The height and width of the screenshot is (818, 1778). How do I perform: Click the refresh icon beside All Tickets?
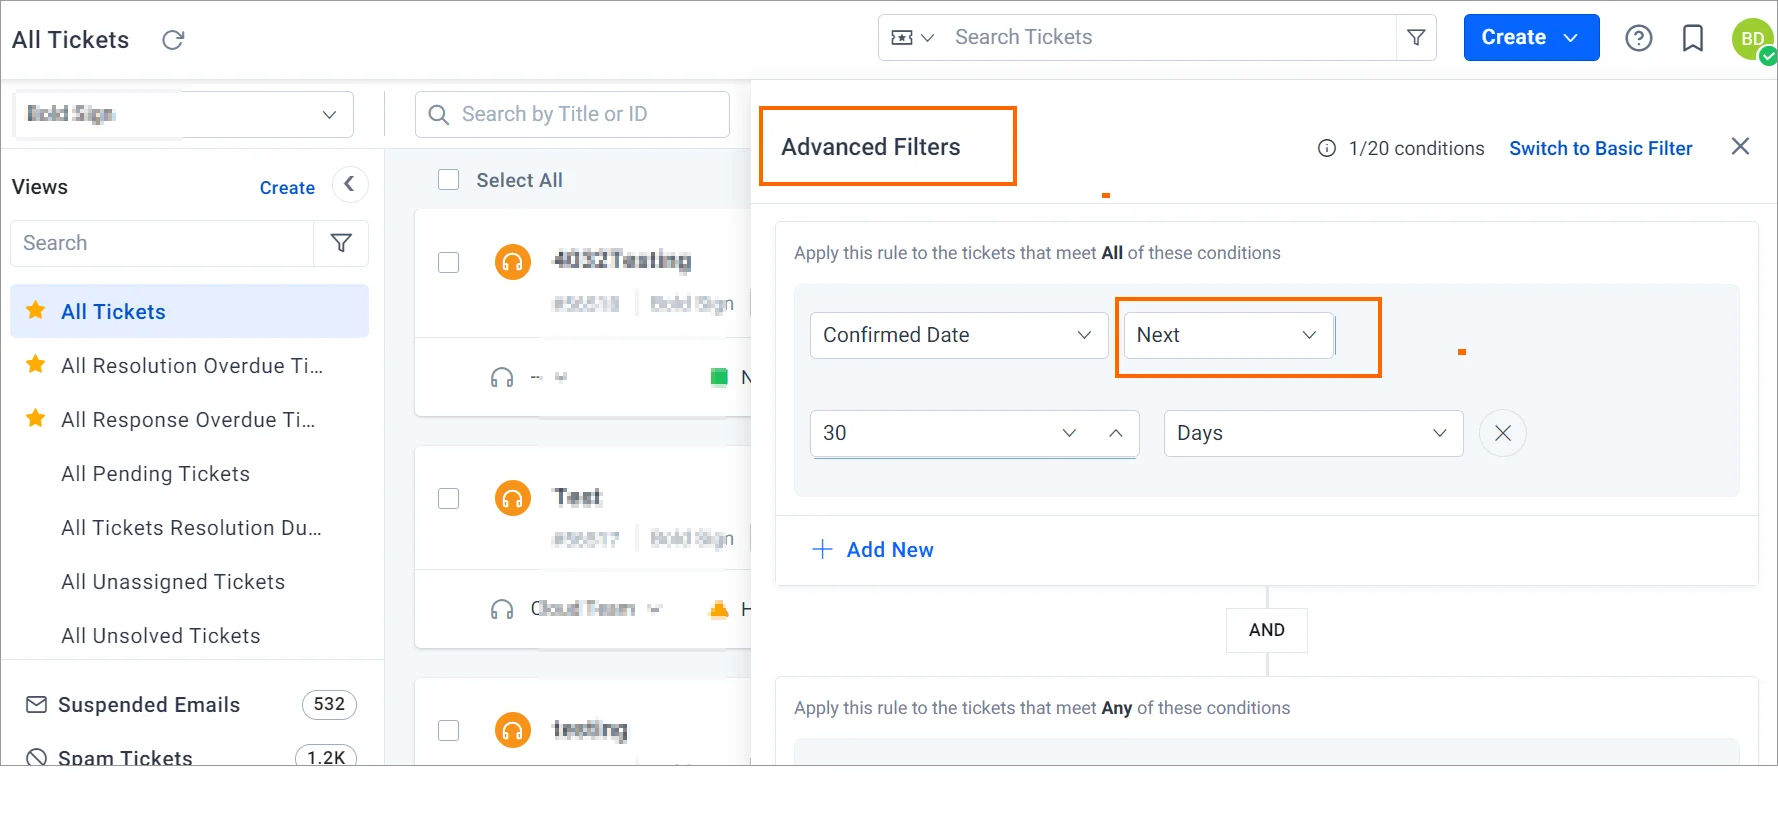(173, 40)
